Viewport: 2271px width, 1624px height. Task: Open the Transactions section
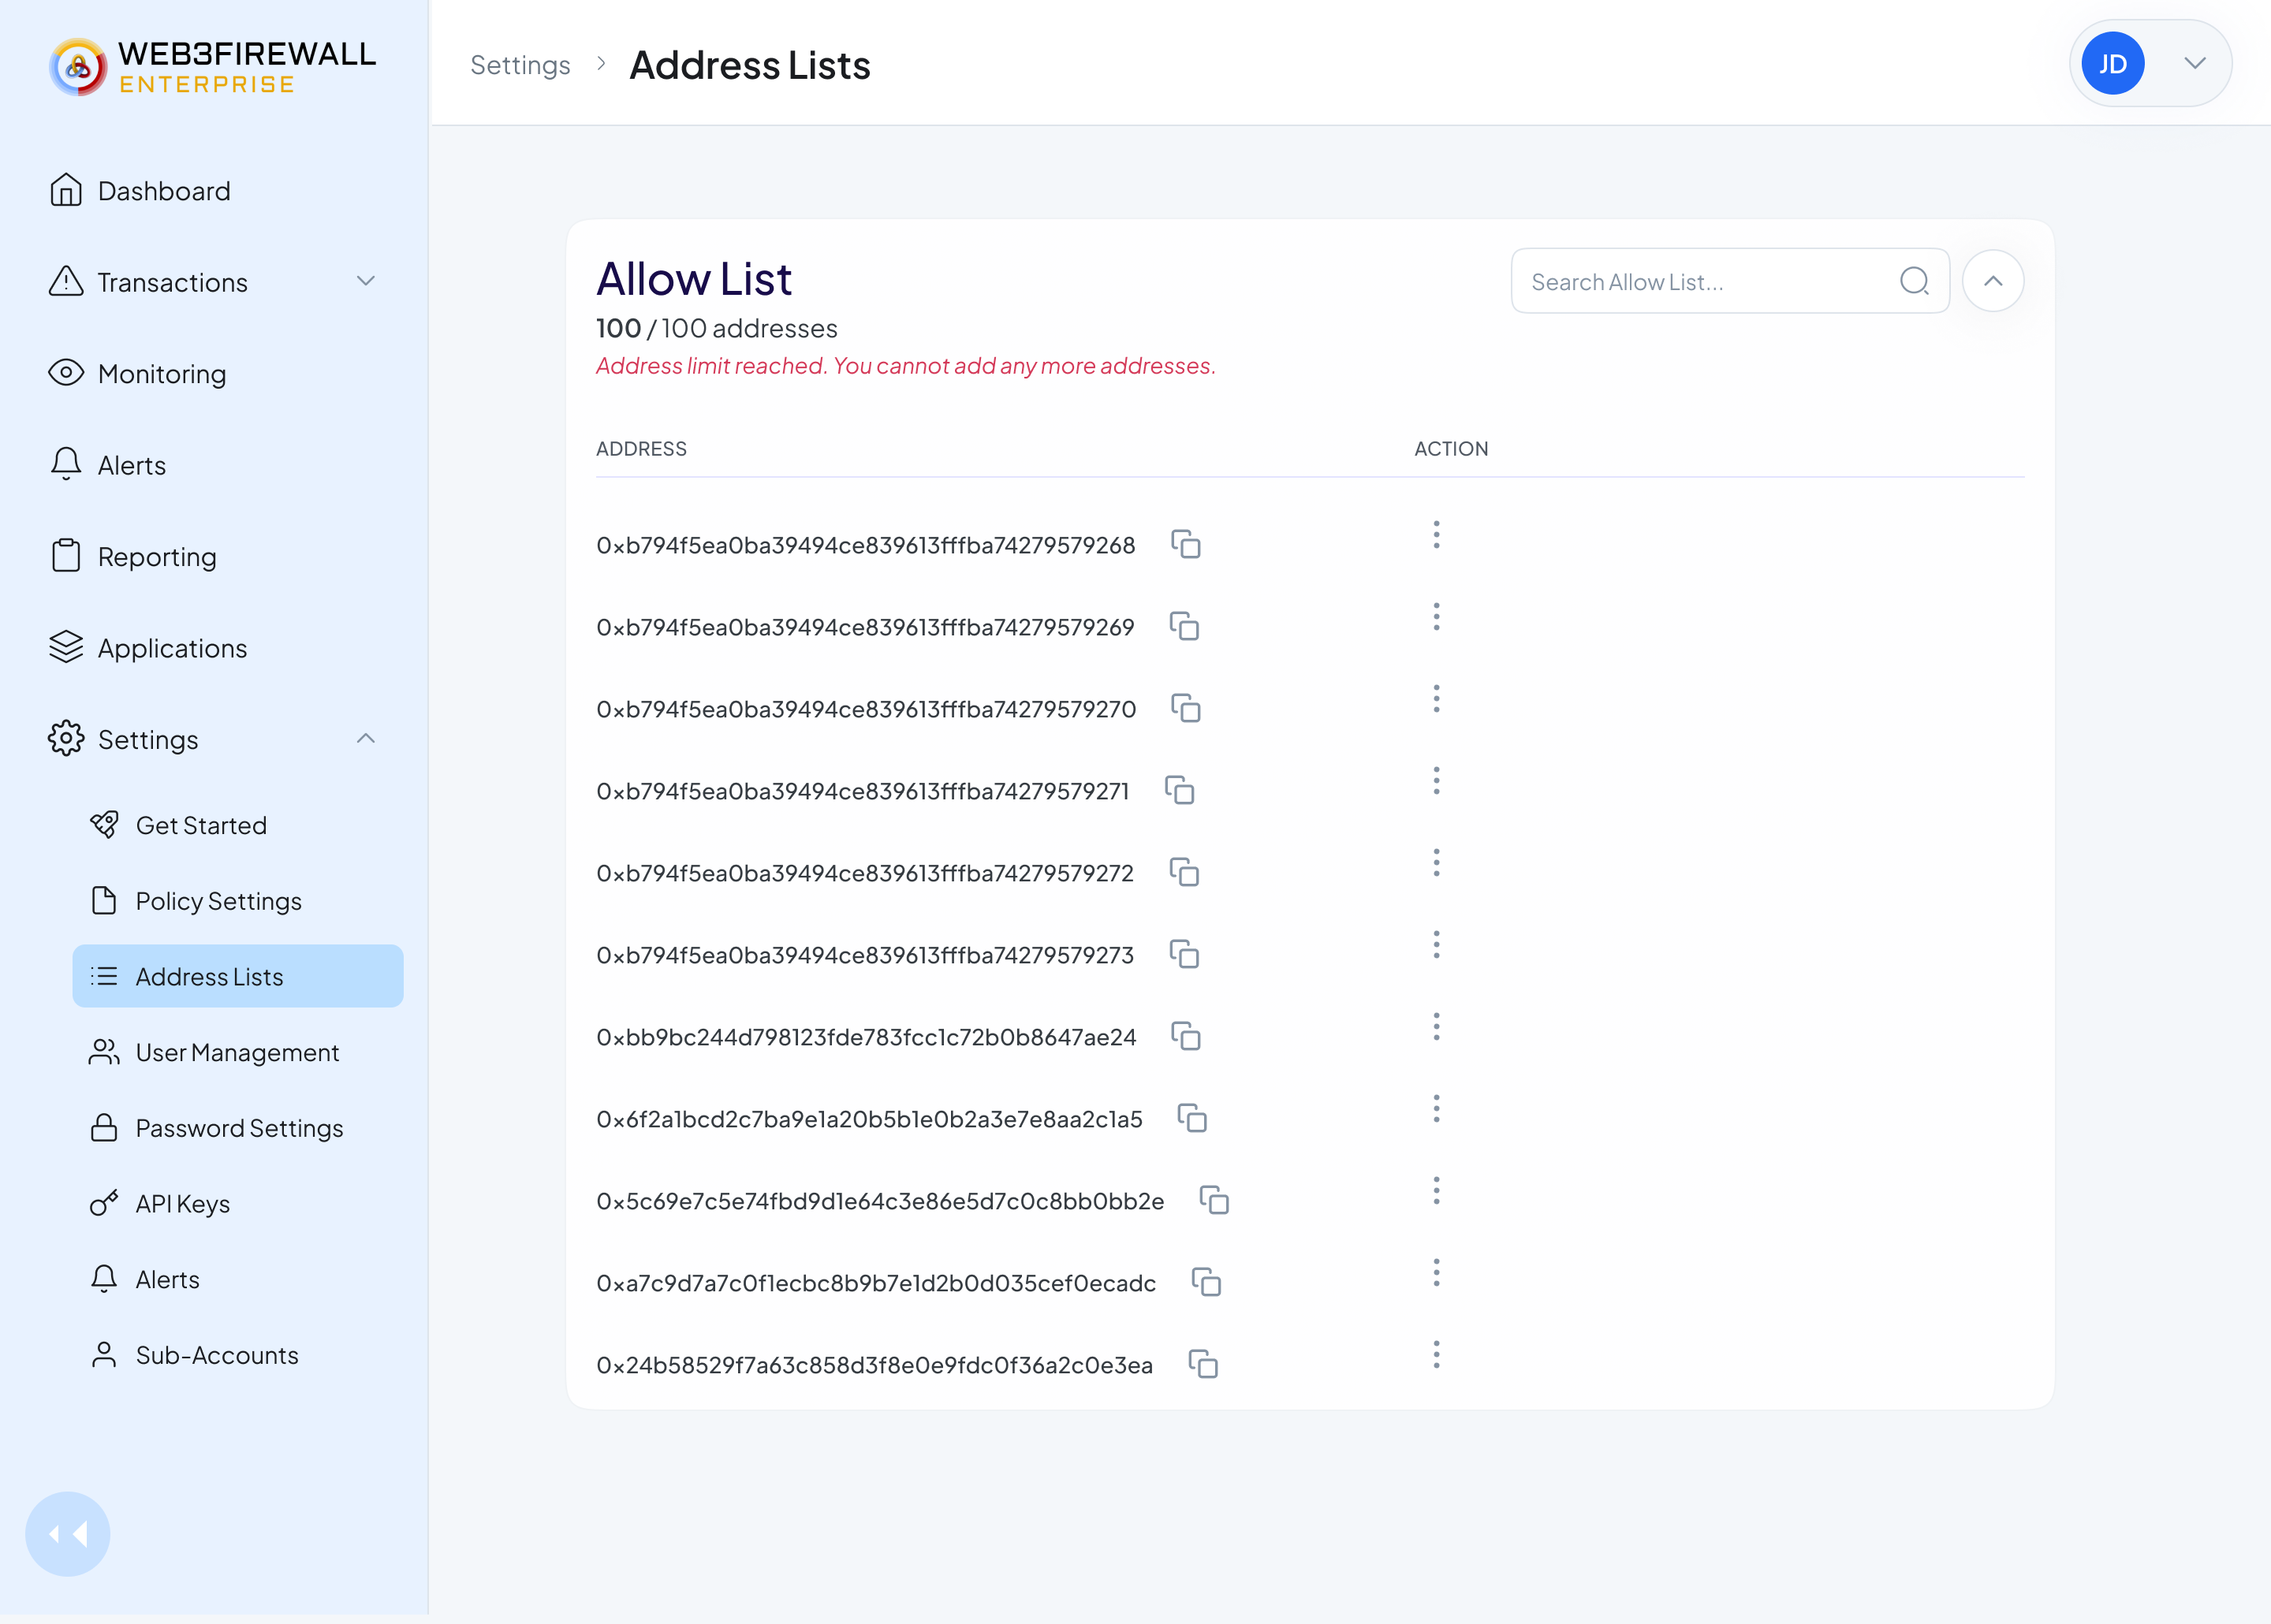click(148, 282)
